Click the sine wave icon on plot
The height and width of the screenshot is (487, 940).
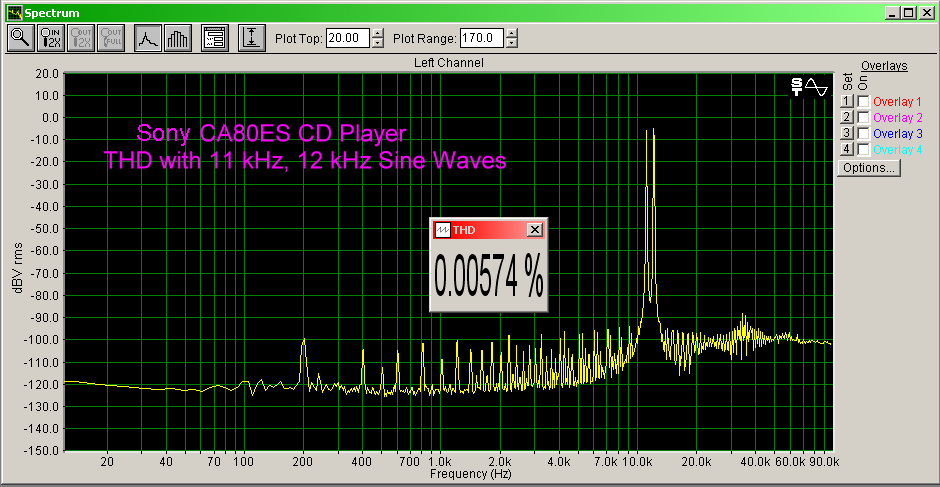[x=817, y=87]
